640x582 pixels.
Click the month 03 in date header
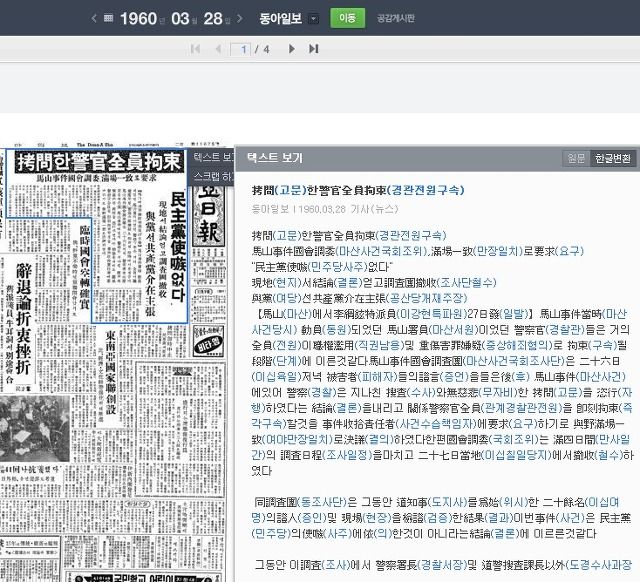180,18
